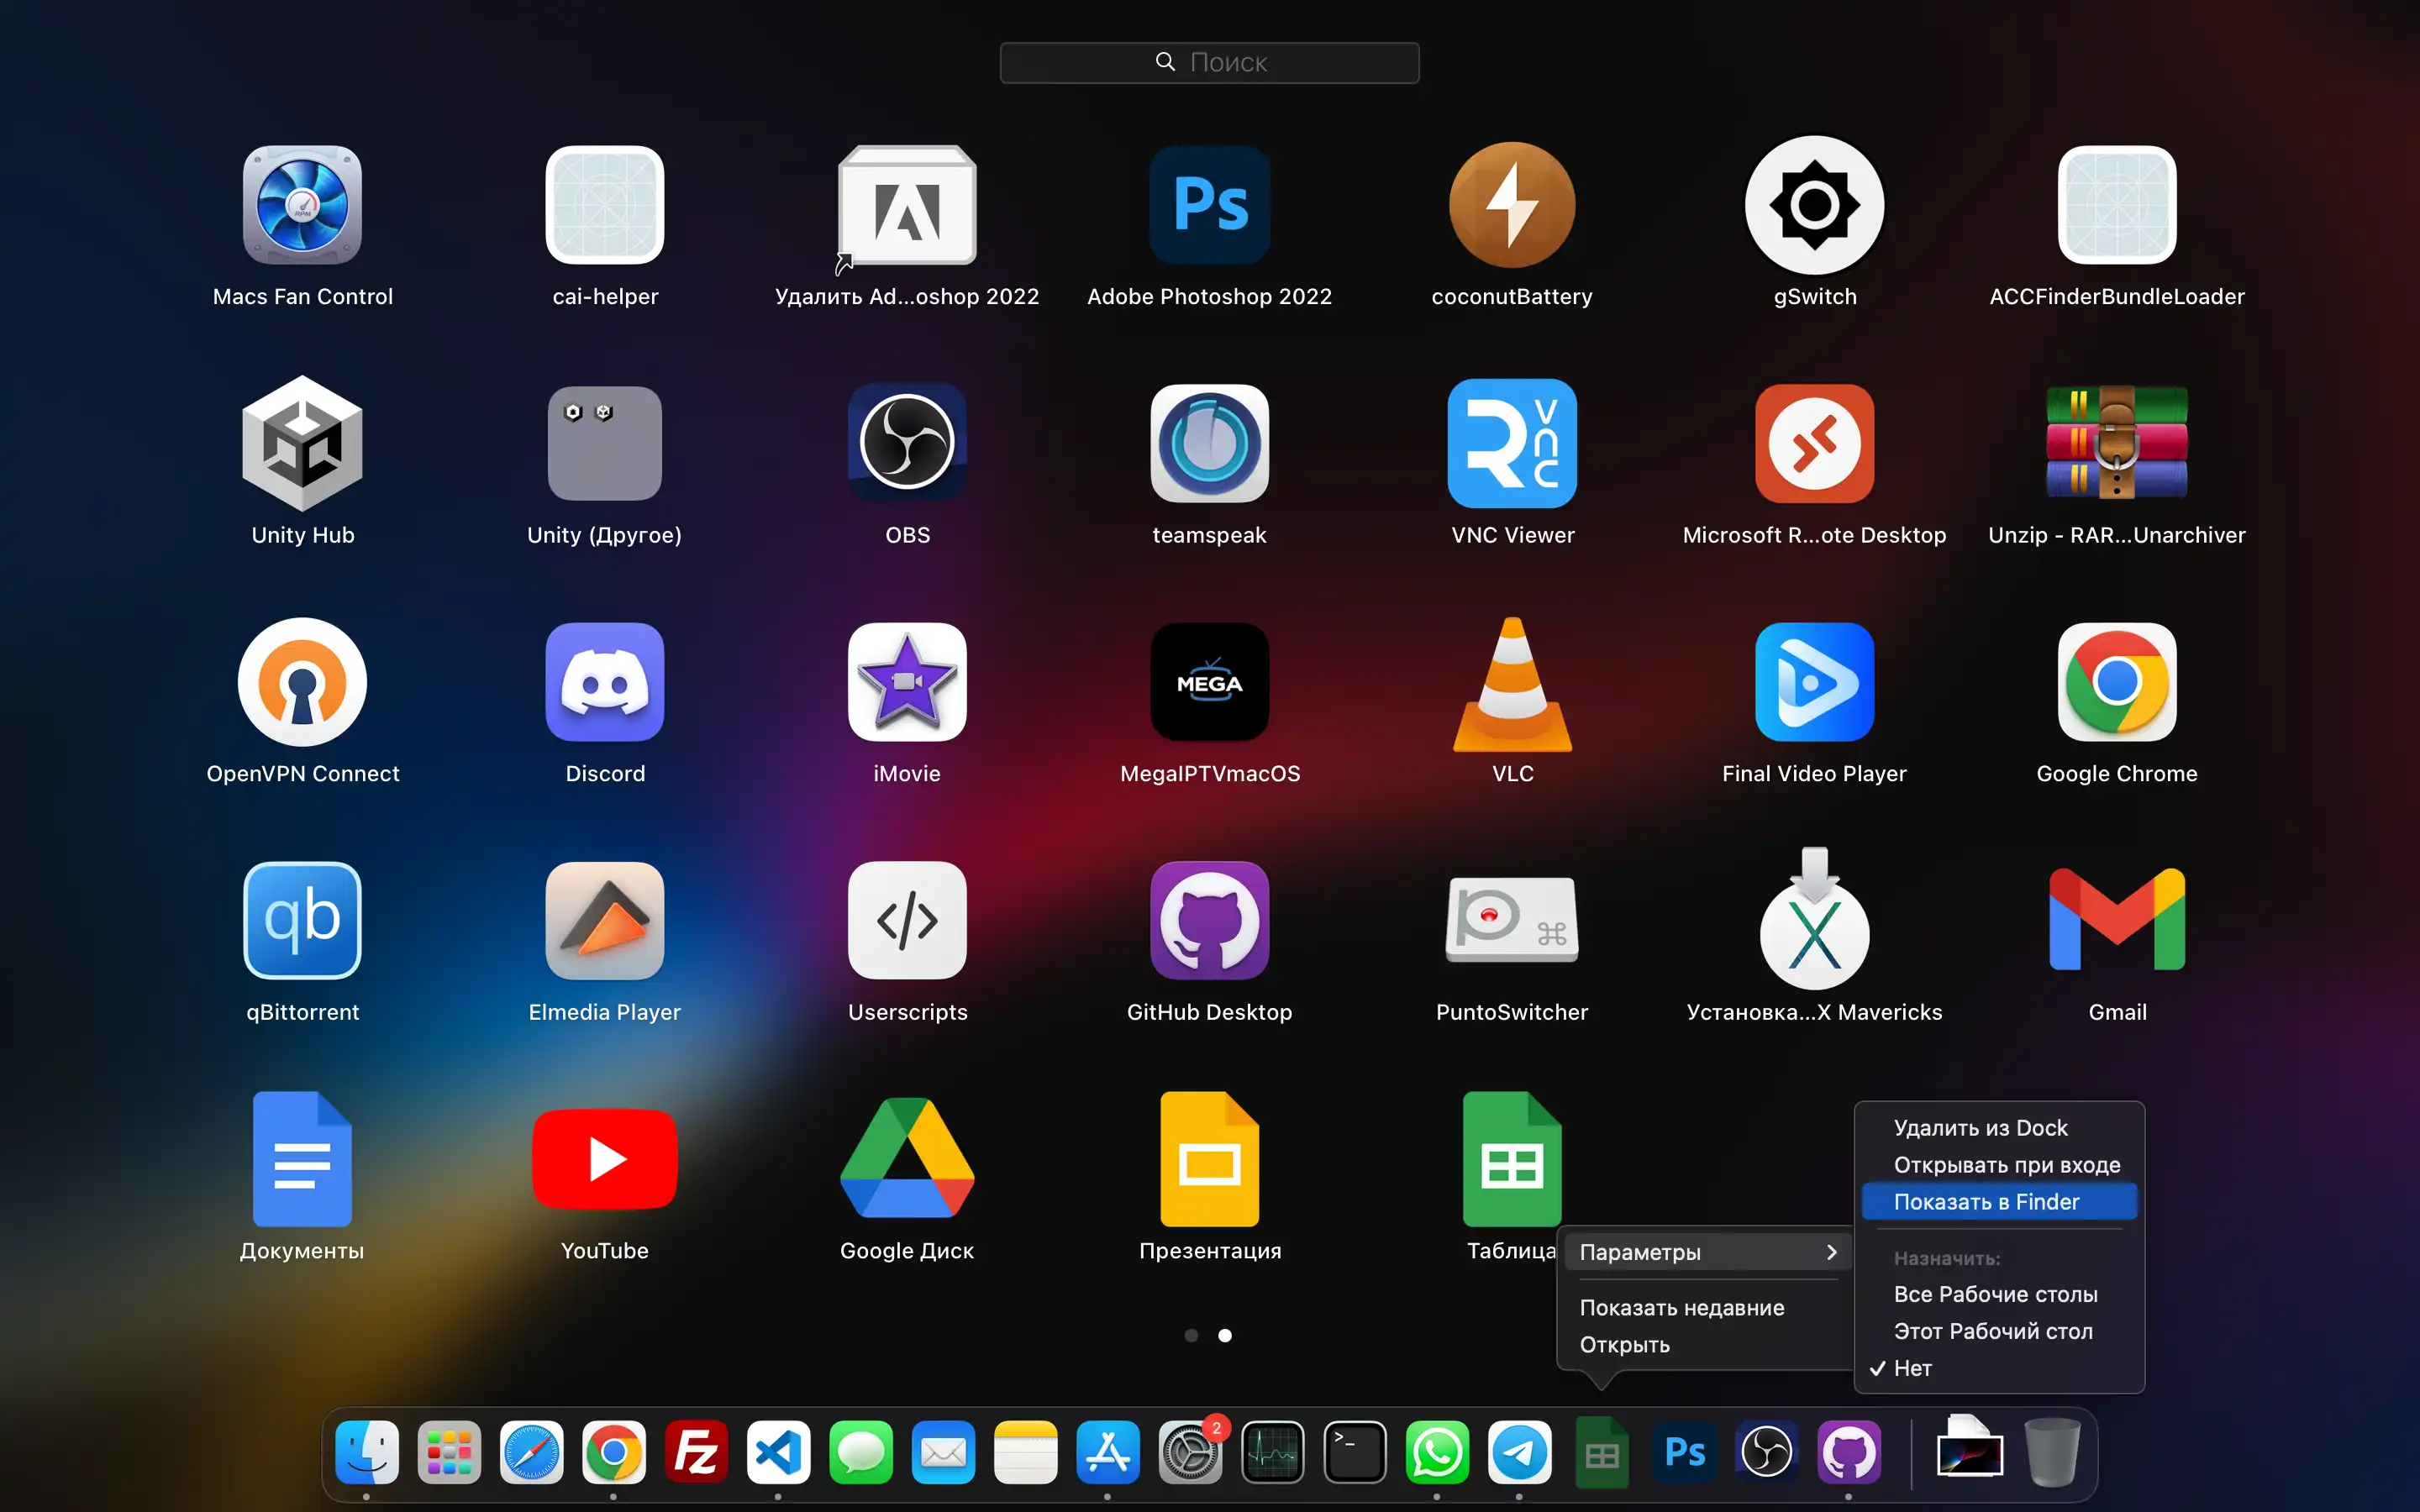Open GitHub Desktop in Launchpad grid
Image resolution: width=2420 pixels, height=1512 pixels.
click(1210, 920)
